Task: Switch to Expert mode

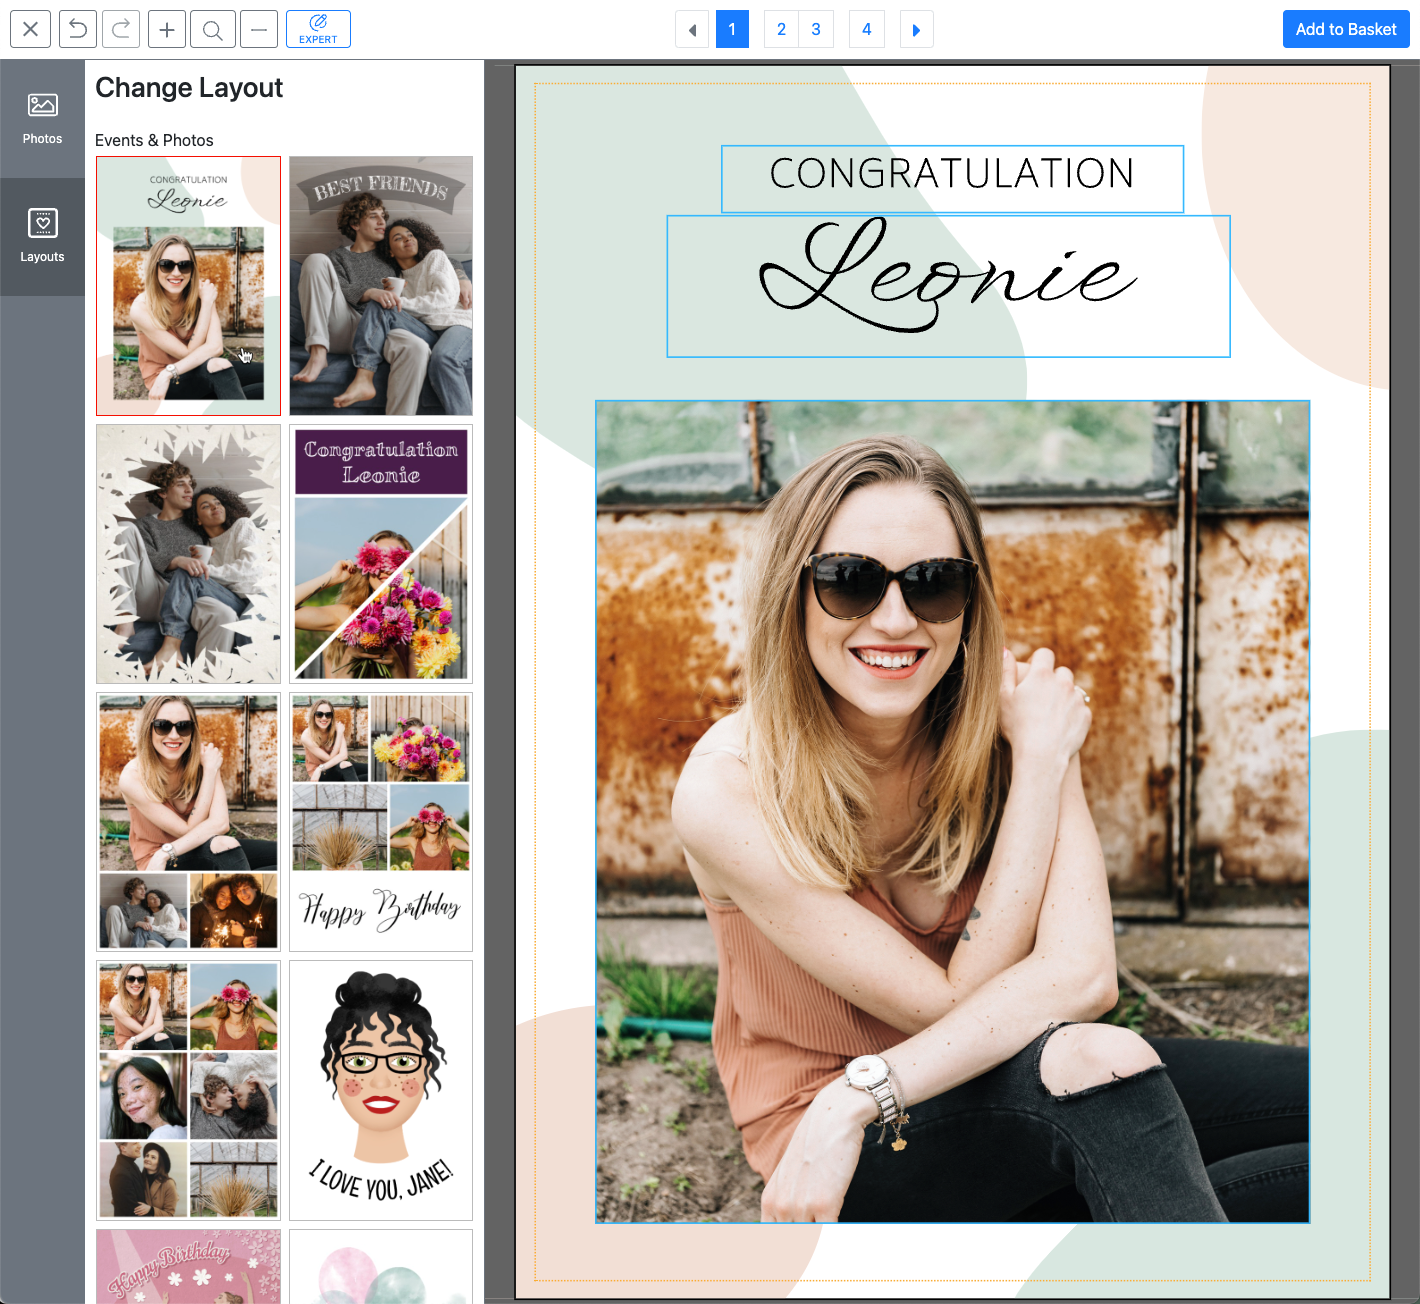Action: [x=318, y=29]
